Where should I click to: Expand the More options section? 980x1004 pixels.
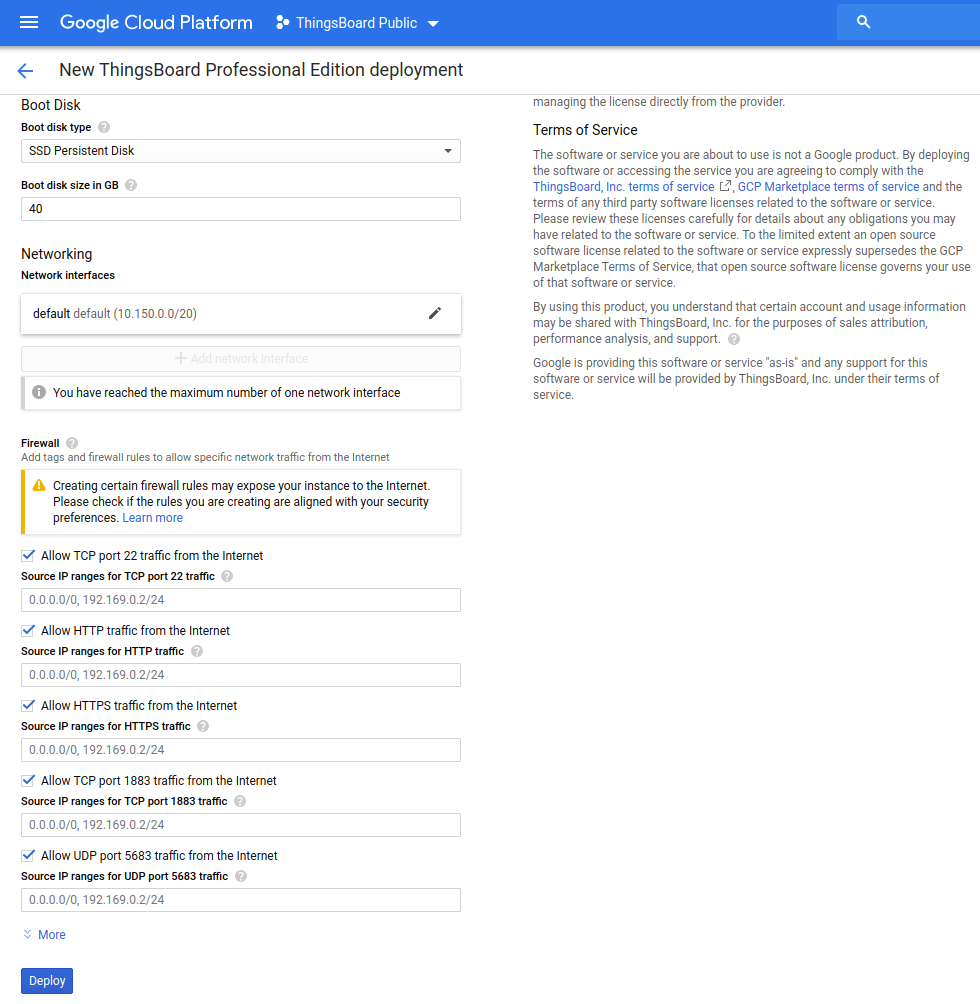pyautogui.click(x=44, y=935)
